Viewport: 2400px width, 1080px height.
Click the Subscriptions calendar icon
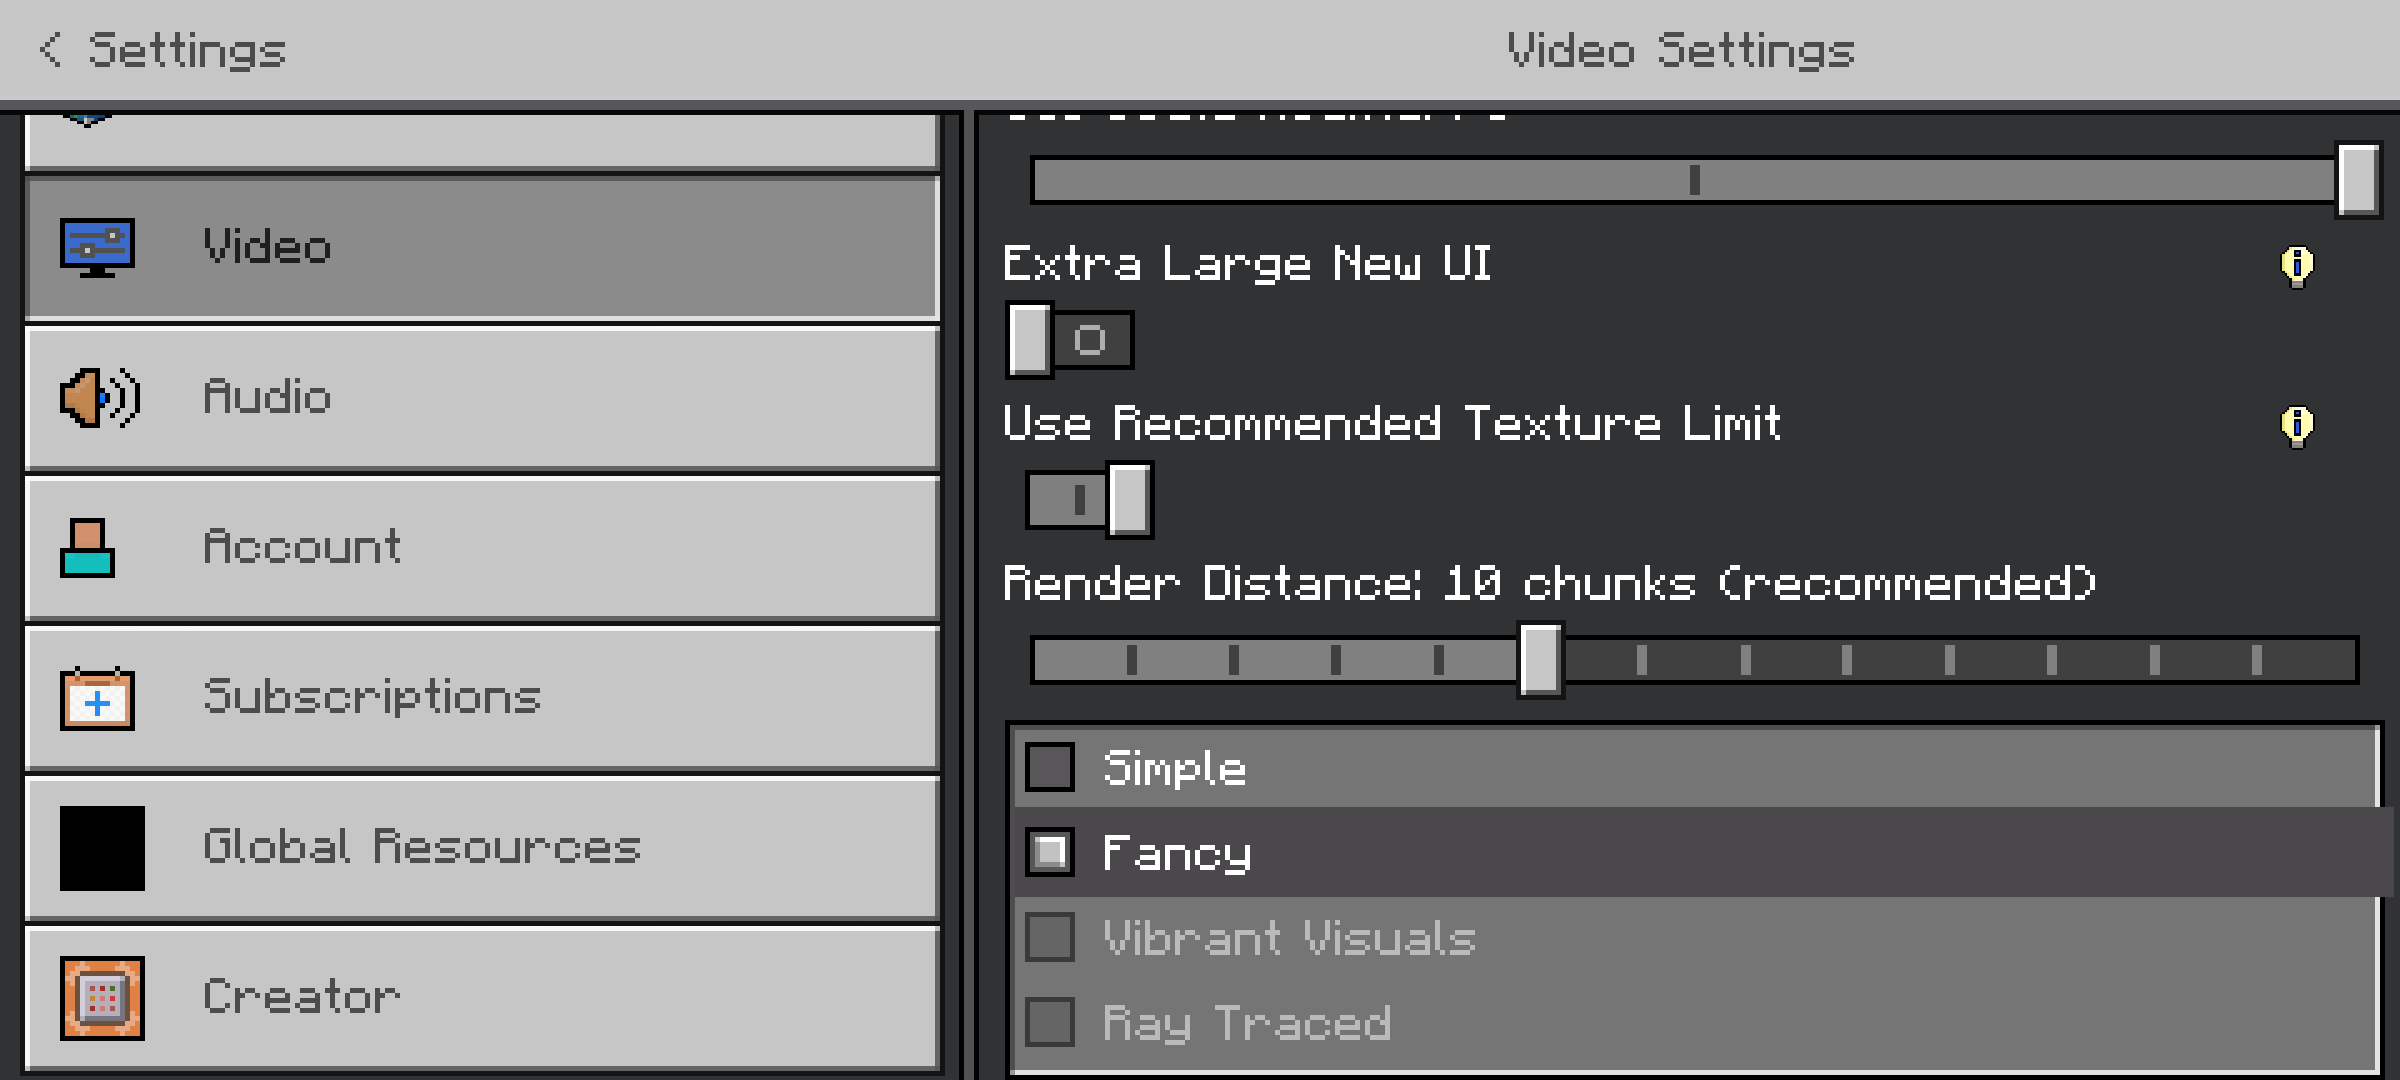point(97,698)
